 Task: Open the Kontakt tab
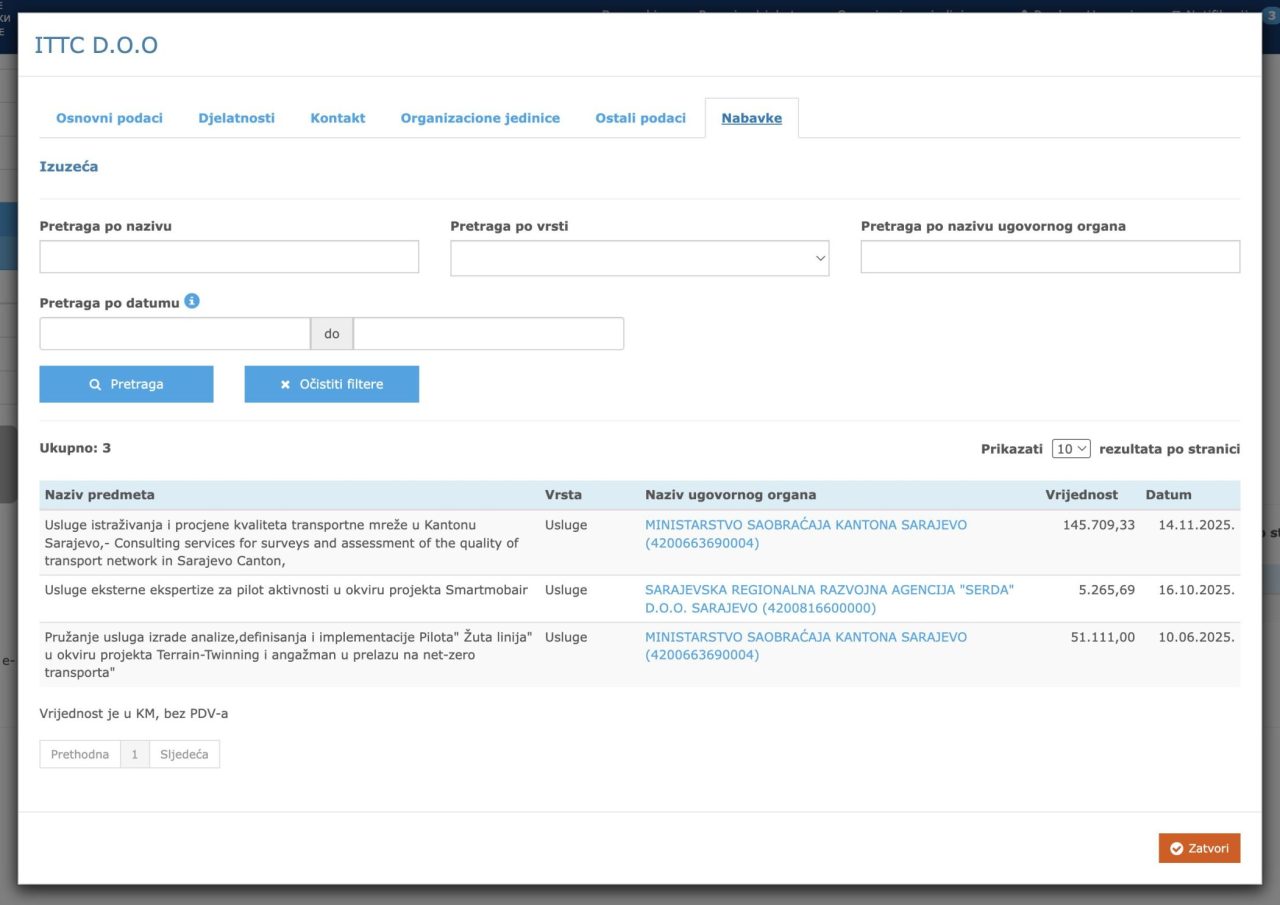337,118
